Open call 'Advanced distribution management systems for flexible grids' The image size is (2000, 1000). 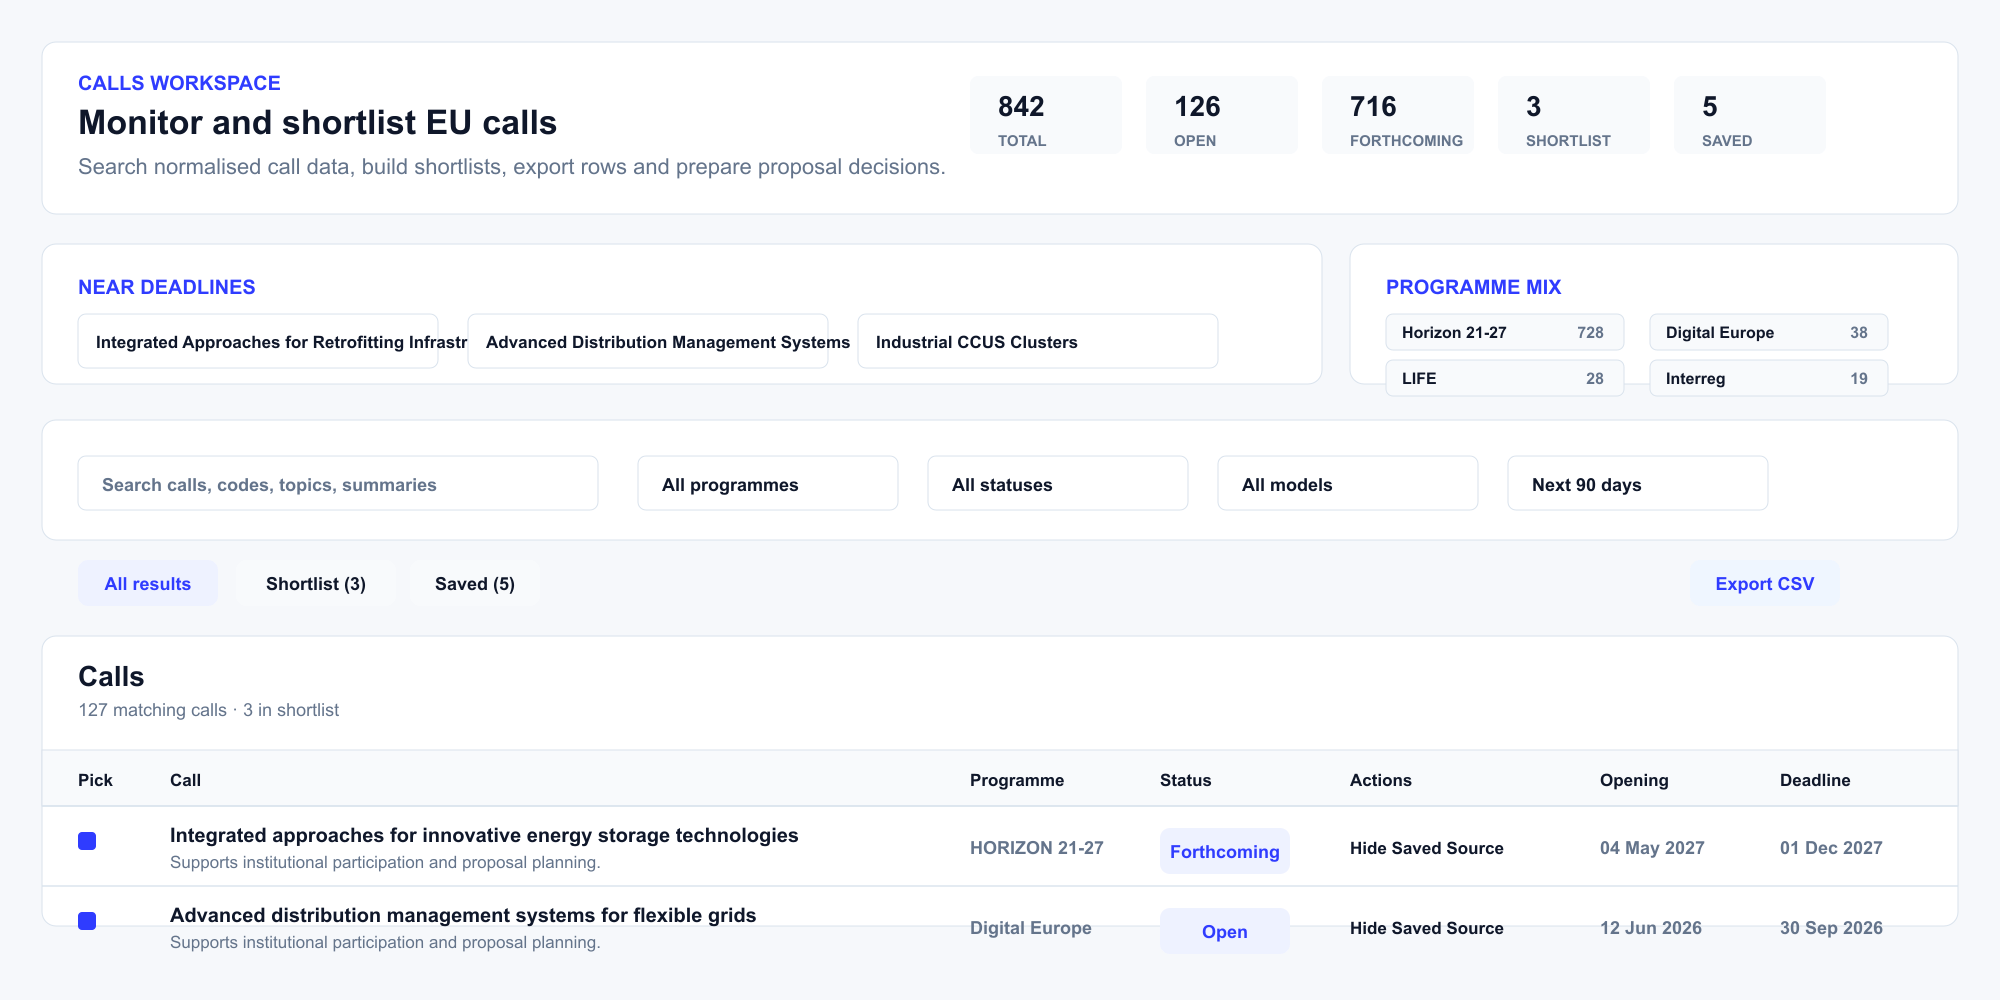coord(463,915)
